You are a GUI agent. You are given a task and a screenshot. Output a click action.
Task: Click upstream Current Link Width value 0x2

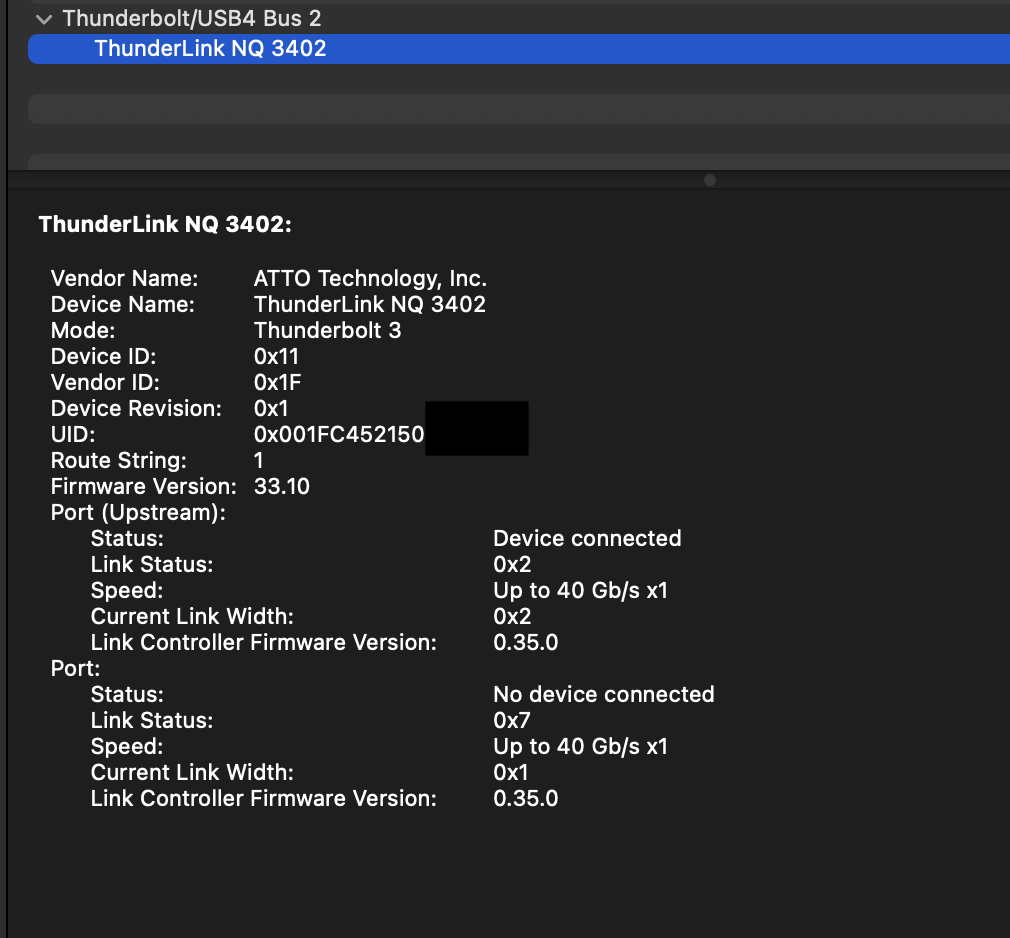(x=512, y=617)
